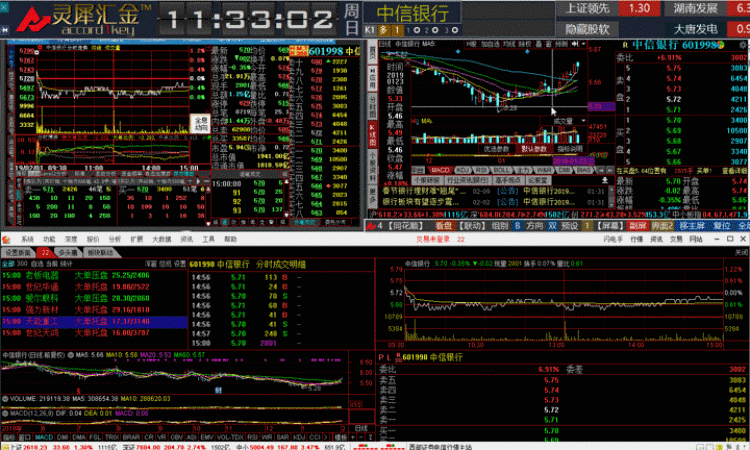The width and height of the screenshot is (750, 450).
Task: Click the download arrow icon in news panel
Action: click(605, 180)
